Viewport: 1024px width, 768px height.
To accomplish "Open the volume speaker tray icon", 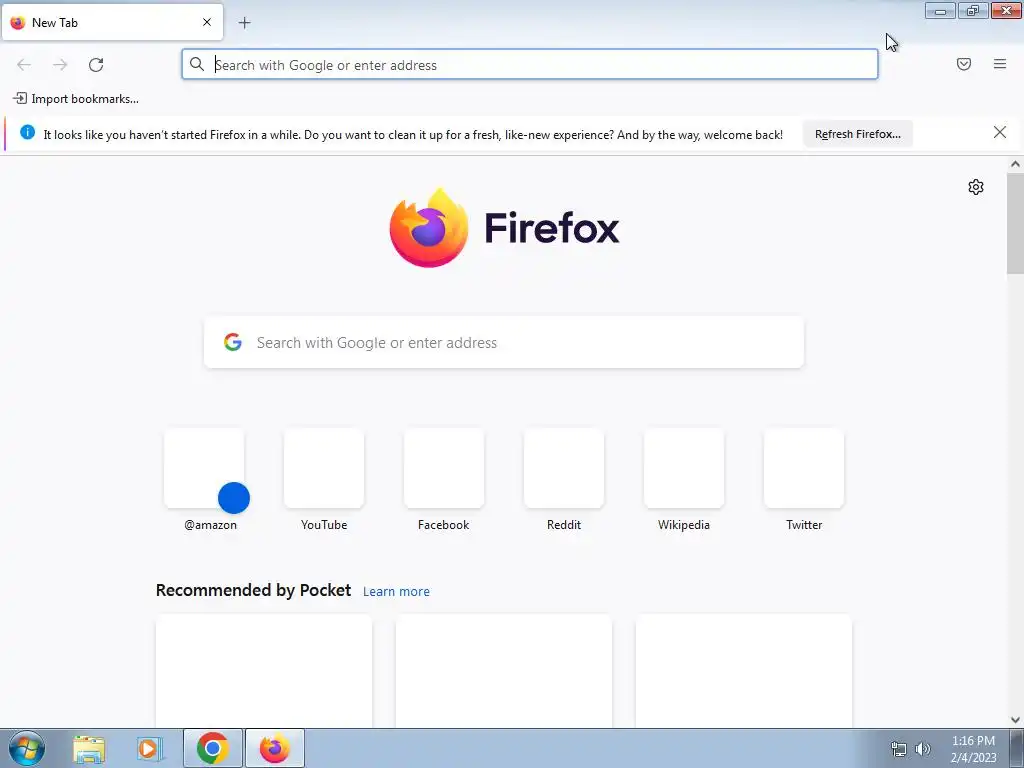I will pos(923,749).
